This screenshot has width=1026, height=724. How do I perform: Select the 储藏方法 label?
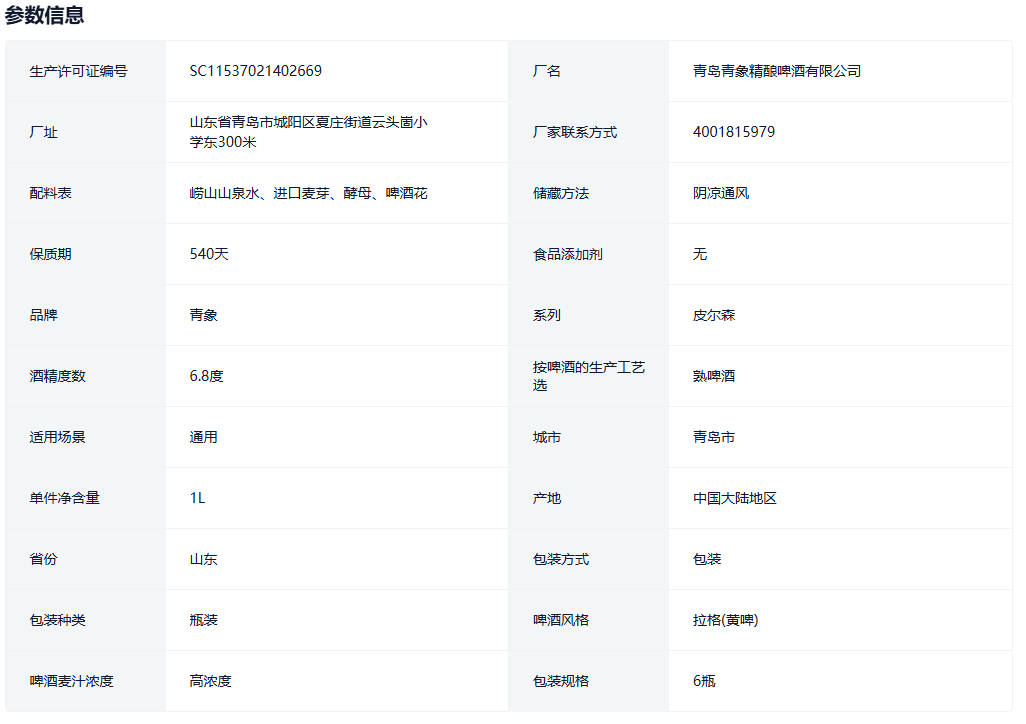(561, 192)
